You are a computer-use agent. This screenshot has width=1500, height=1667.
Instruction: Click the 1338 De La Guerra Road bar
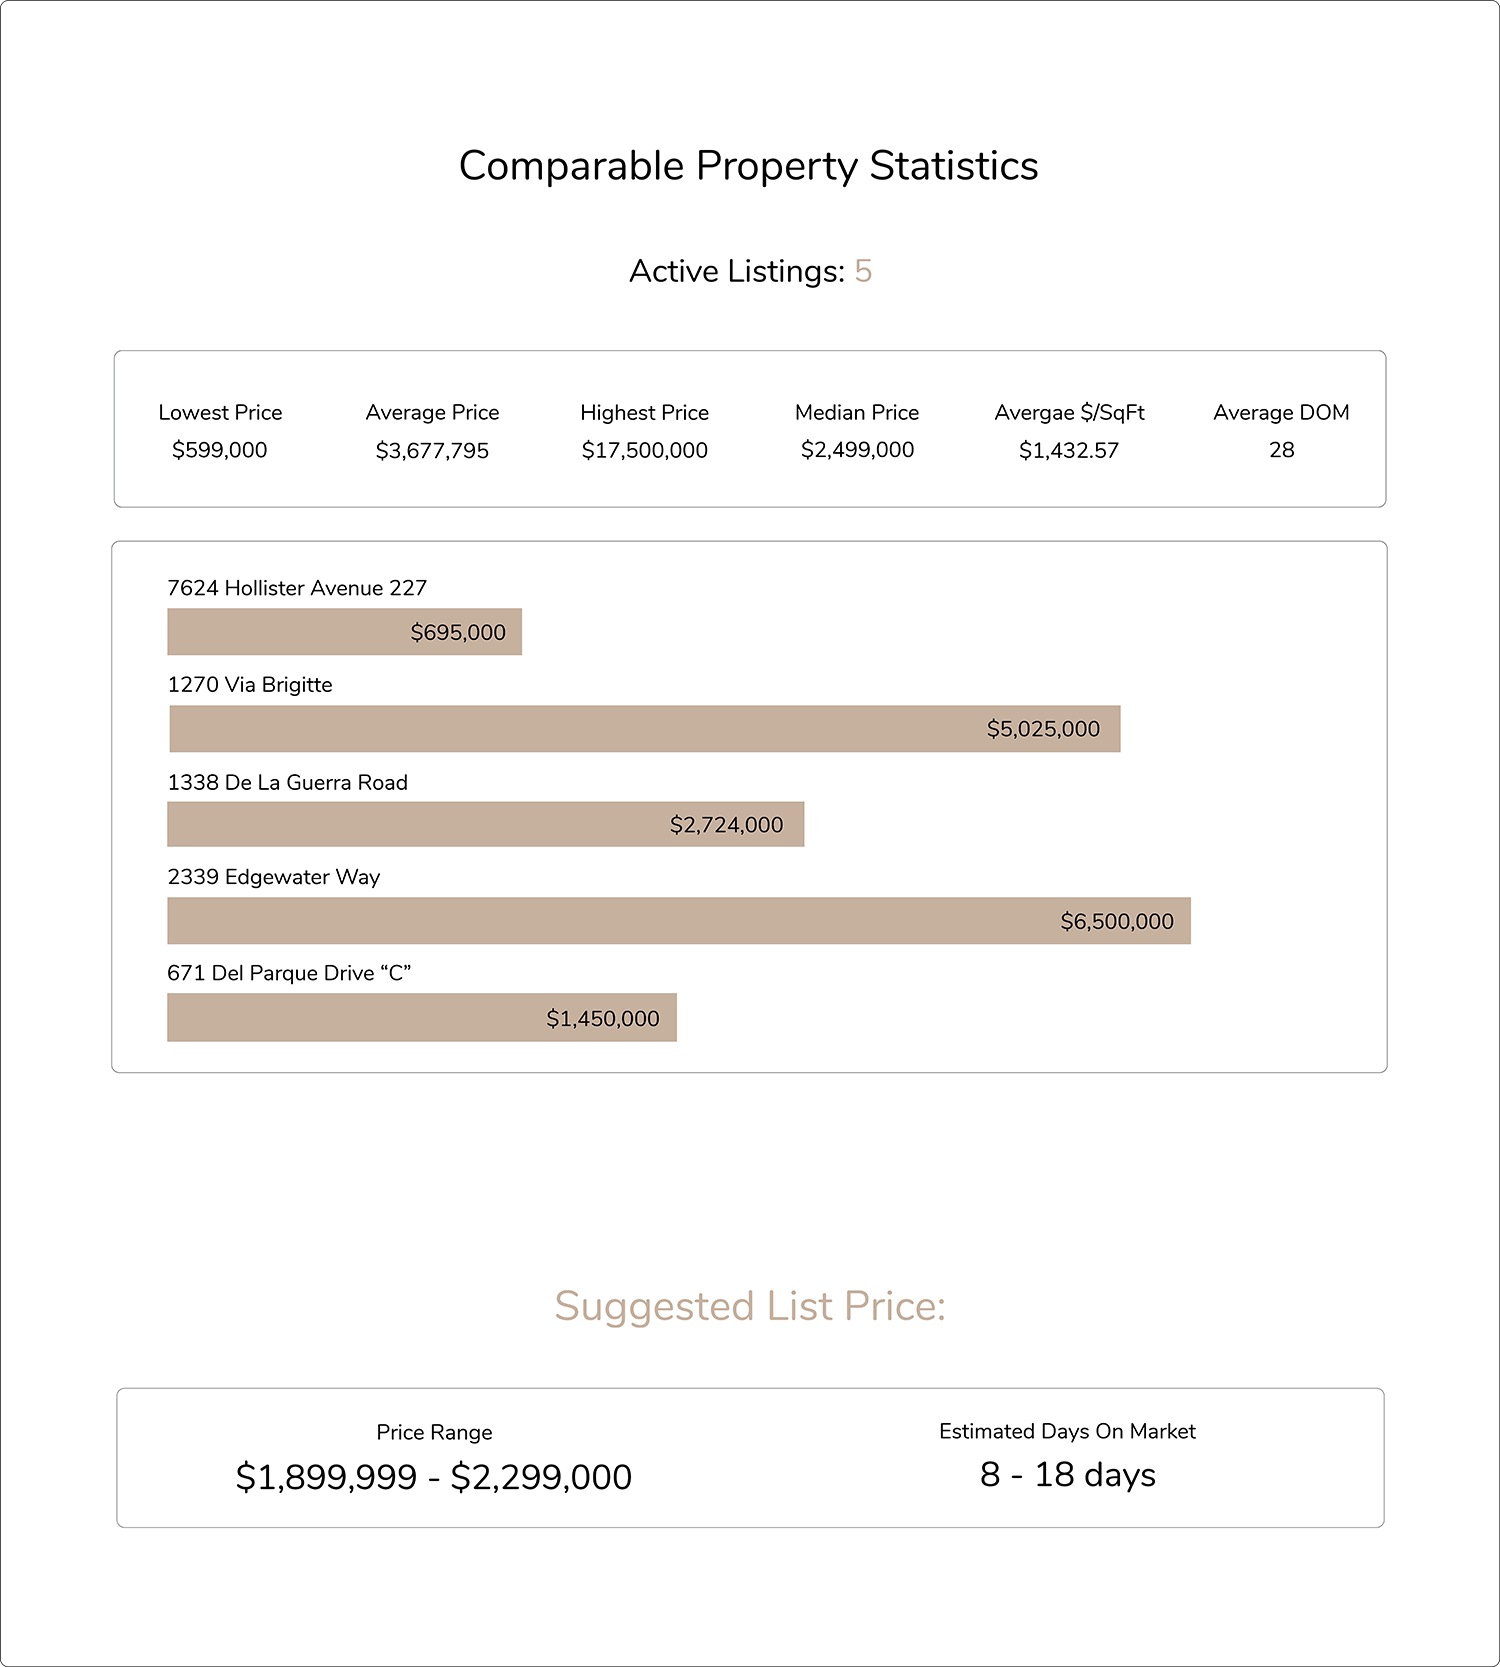coord(486,824)
